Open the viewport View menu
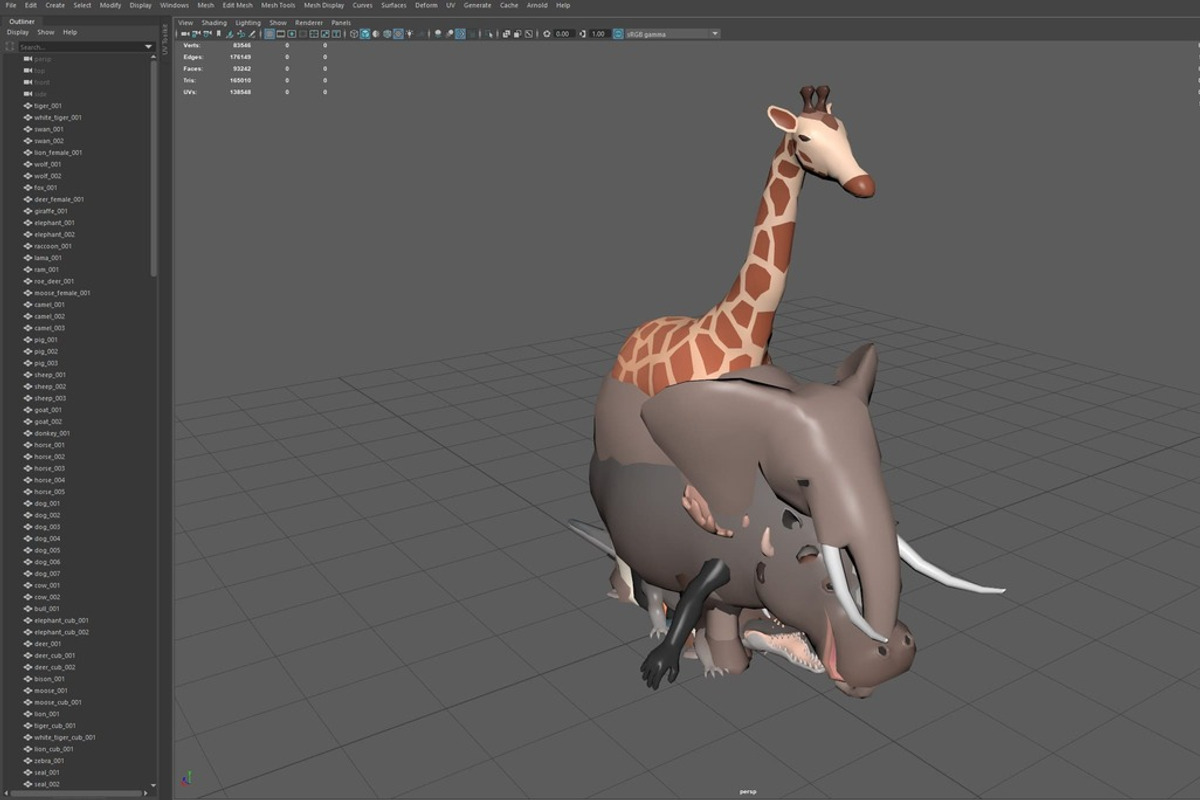Screen dimensions: 1200x800 tap(185, 22)
